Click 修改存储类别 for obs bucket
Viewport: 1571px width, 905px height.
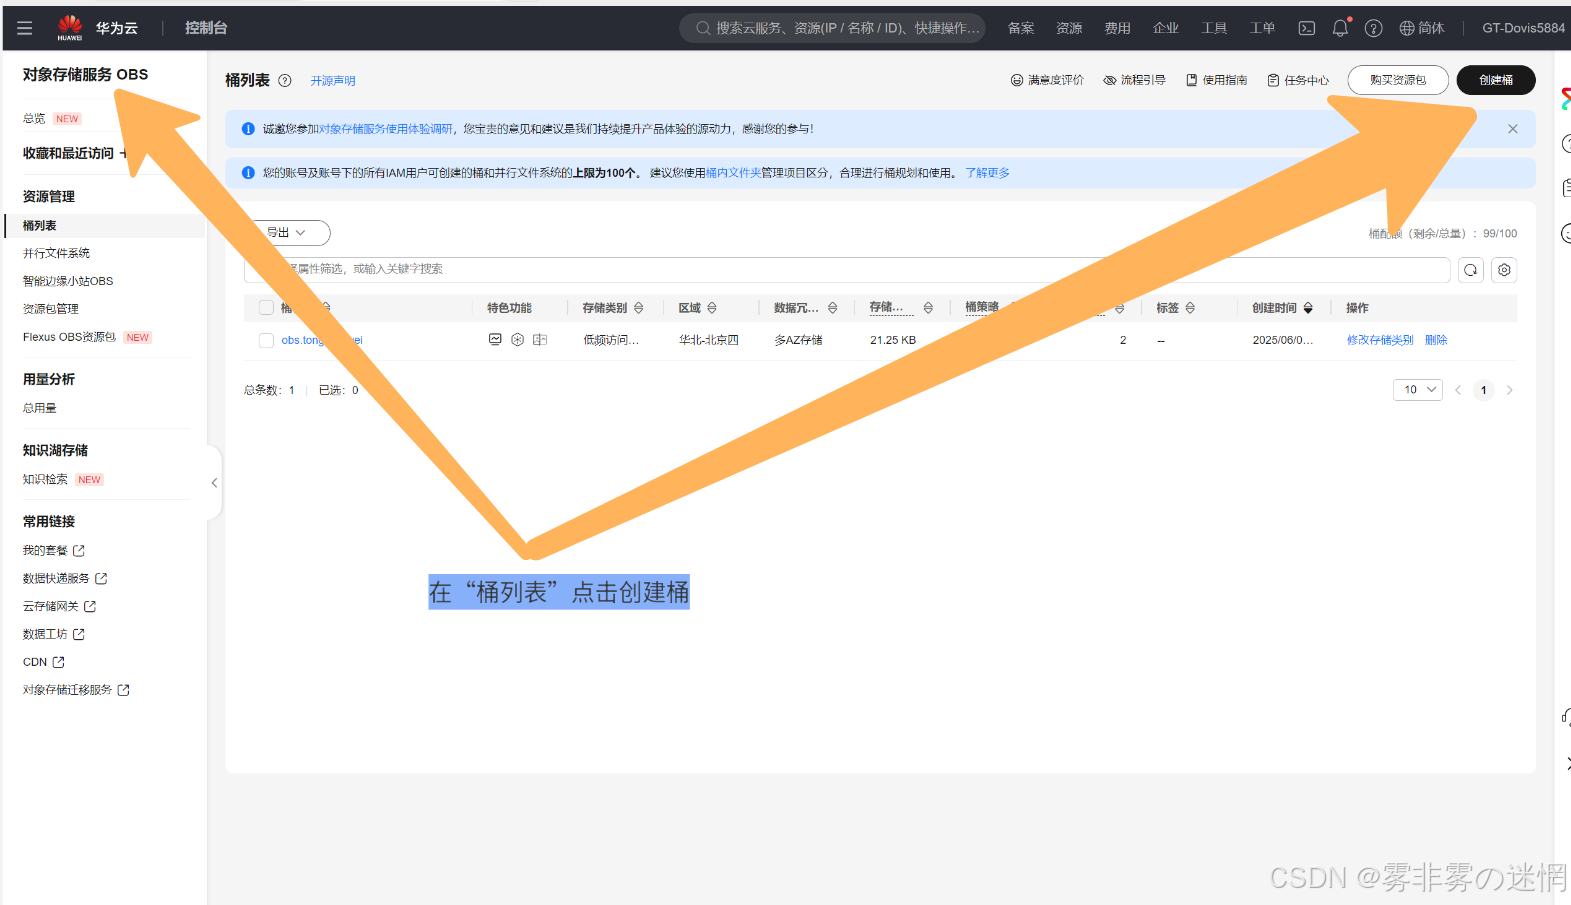point(1380,340)
